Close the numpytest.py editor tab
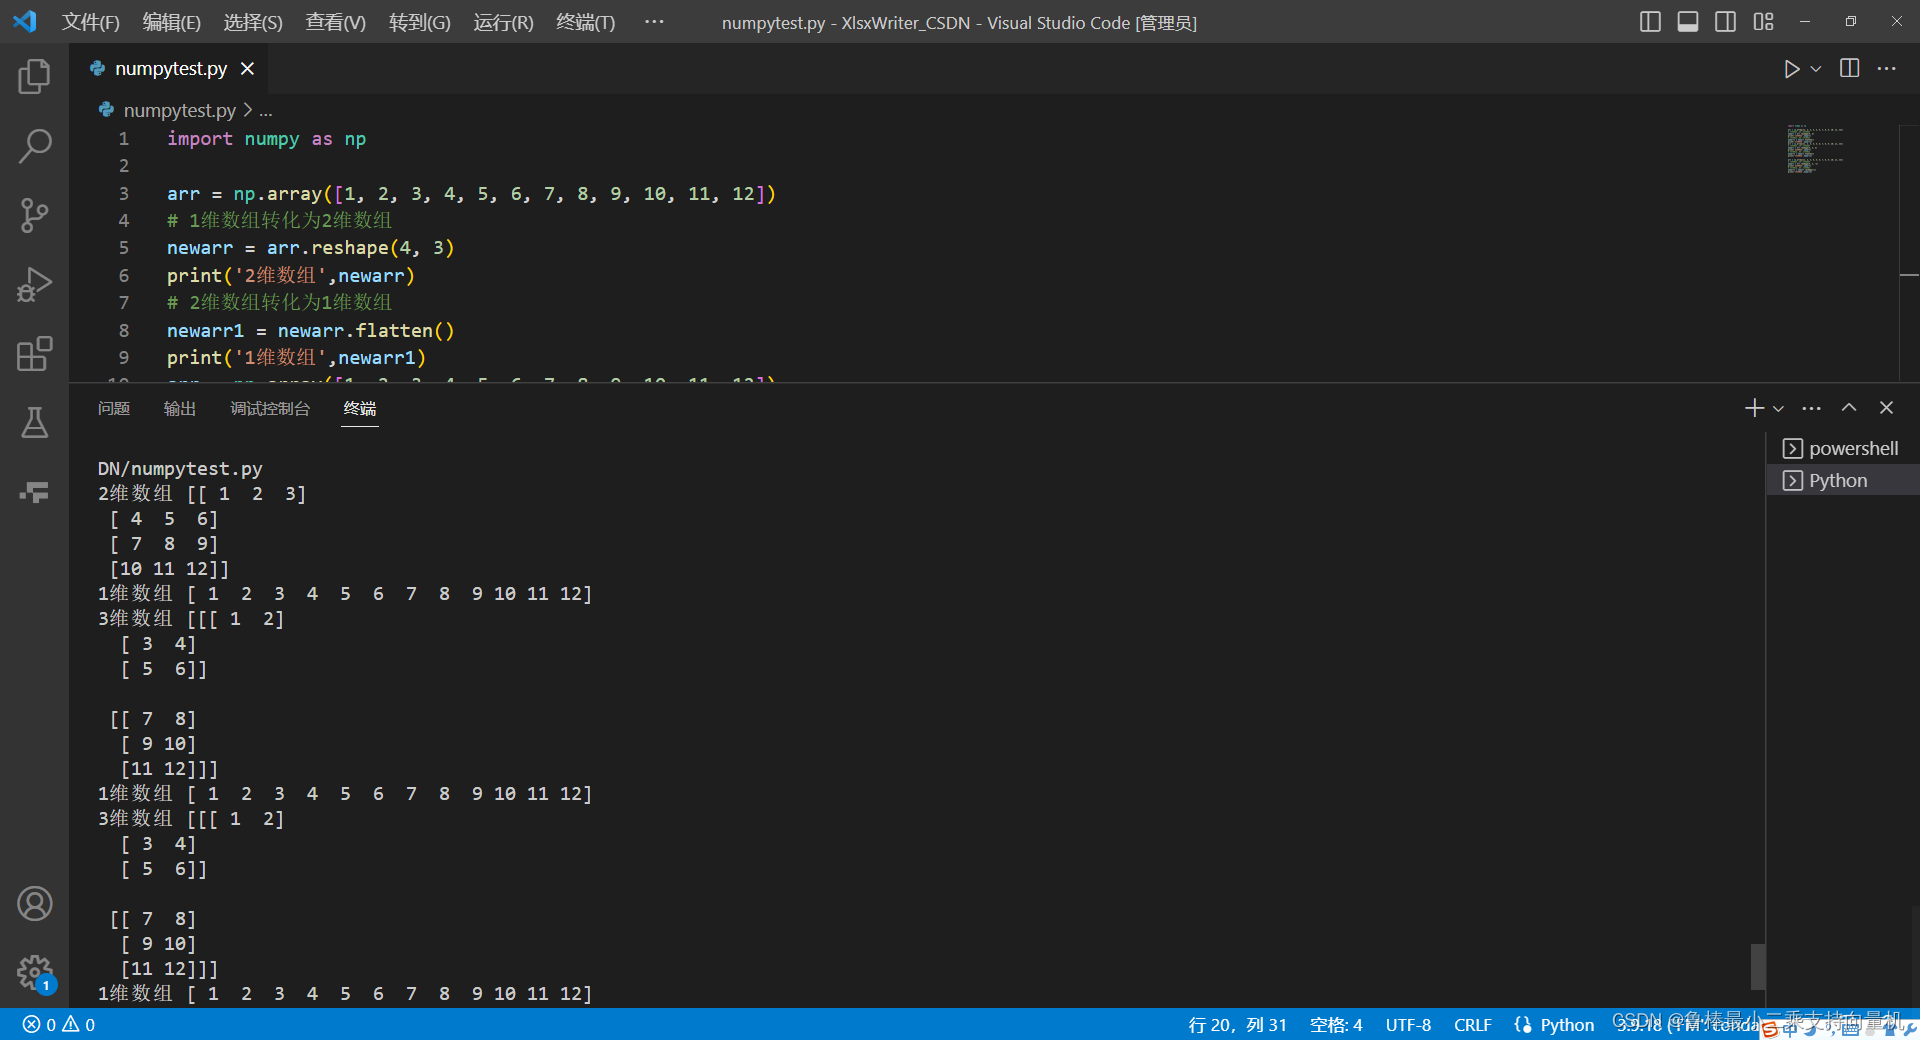 [247, 68]
